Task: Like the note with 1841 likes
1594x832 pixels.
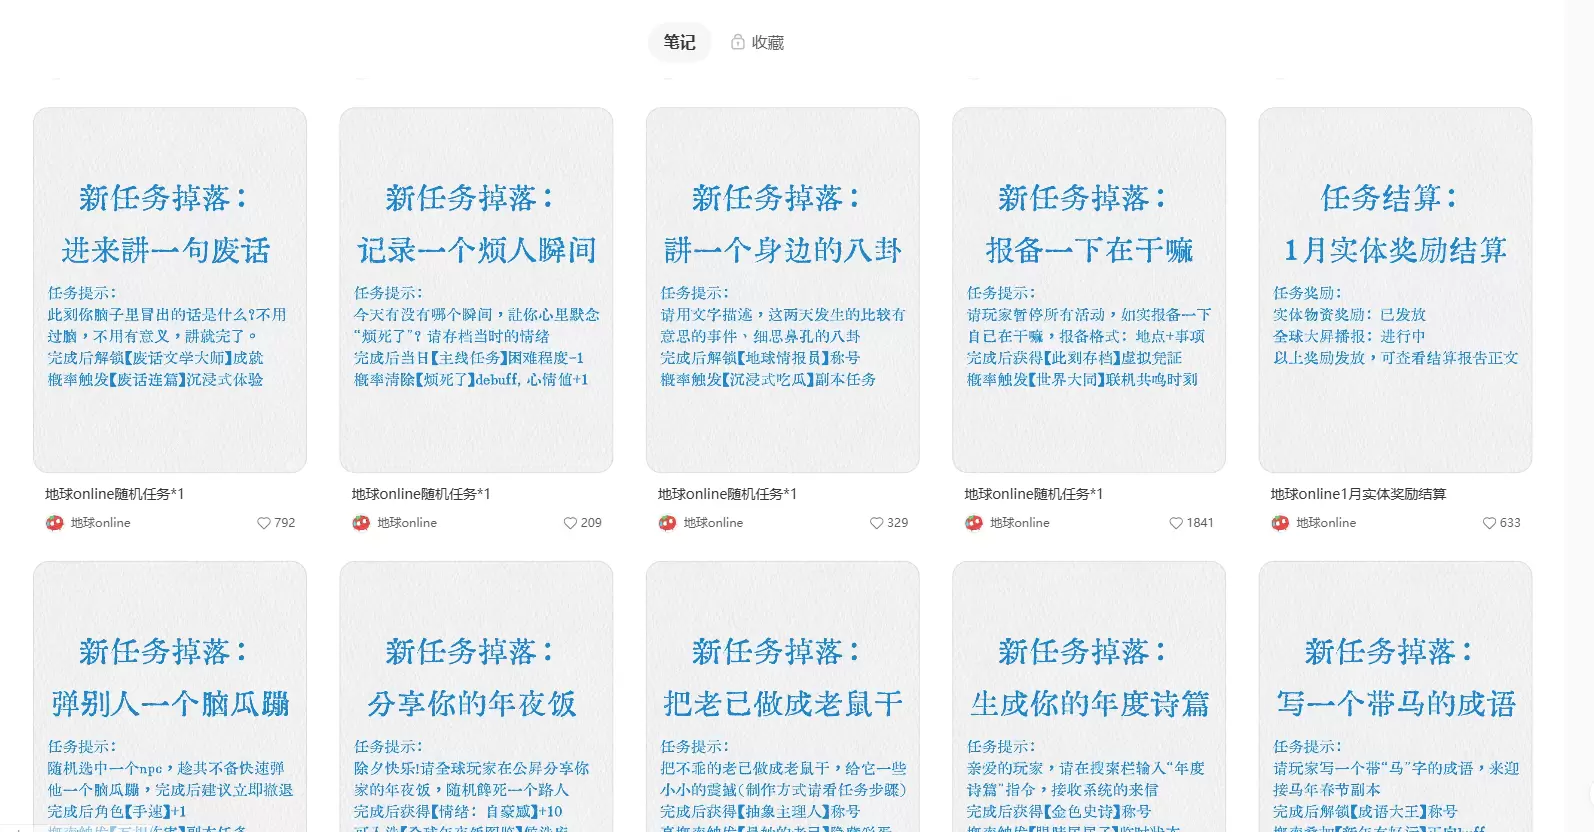Action: [x=1176, y=523]
